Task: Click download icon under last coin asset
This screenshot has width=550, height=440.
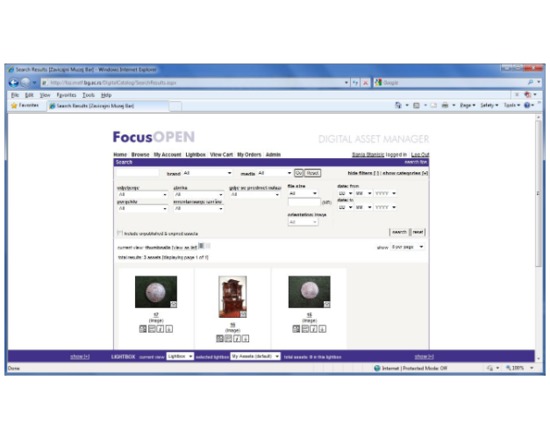Action: pos(323,329)
